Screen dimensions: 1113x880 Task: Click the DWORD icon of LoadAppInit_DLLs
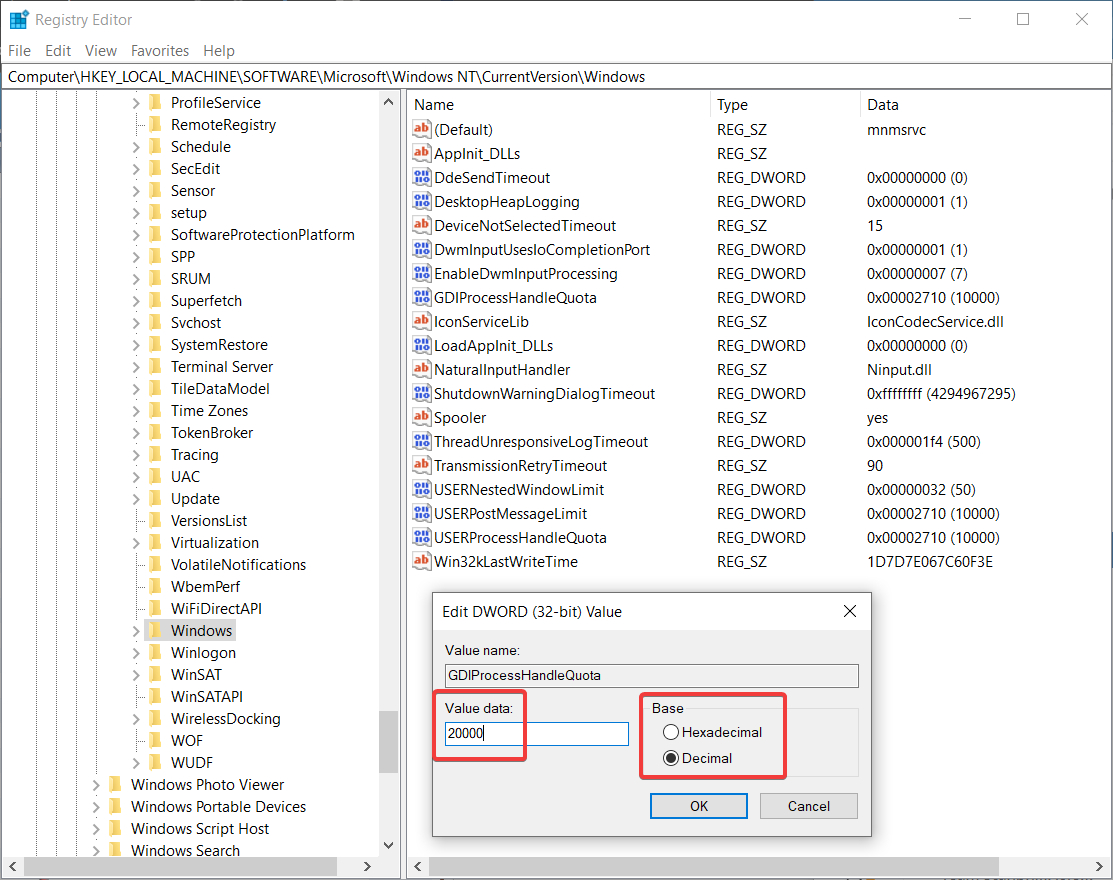[422, 346]
